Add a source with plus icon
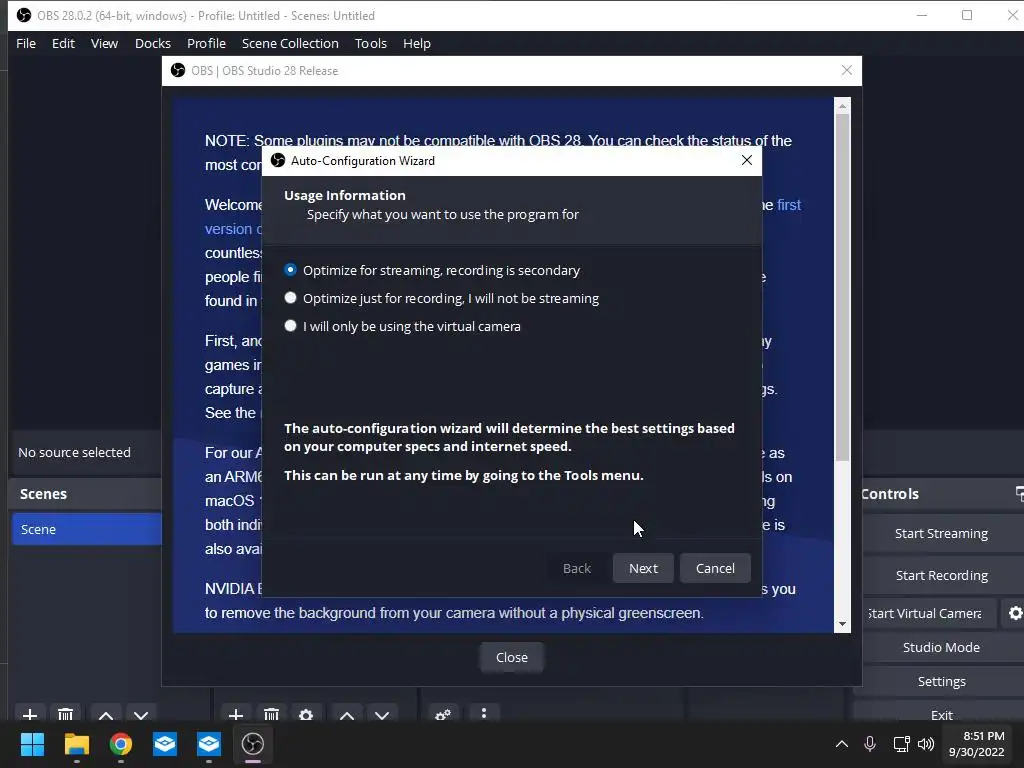Image resolution: width=1024 pixels, height=768 pixels. 236,714
